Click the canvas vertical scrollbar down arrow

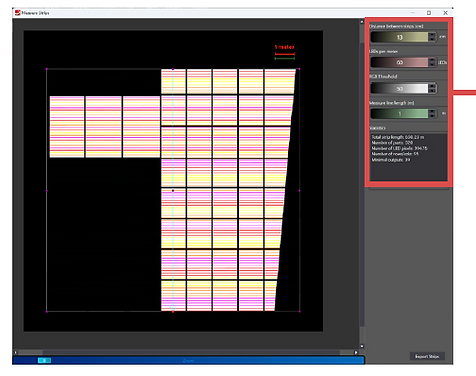tap(362, 346)
